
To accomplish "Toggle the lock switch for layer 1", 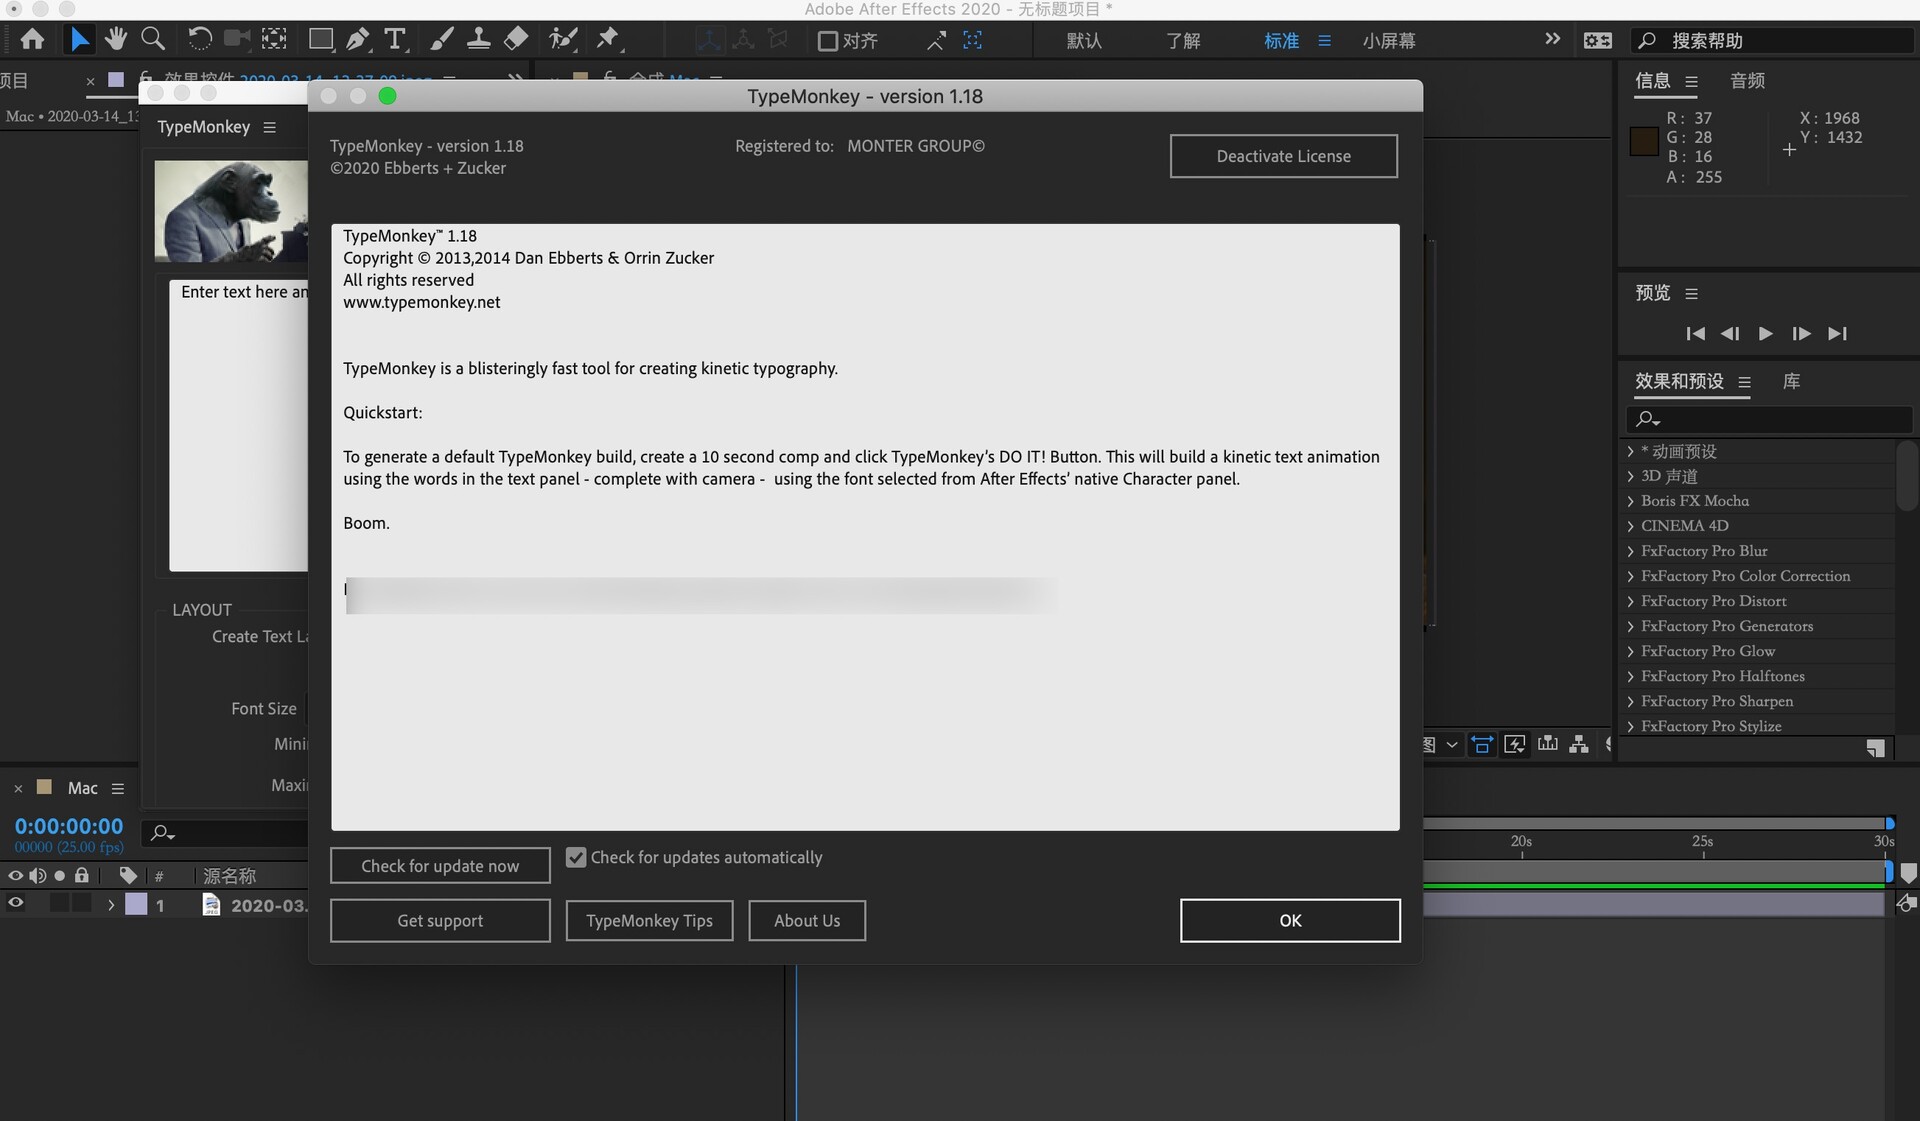I will (82, 904).
